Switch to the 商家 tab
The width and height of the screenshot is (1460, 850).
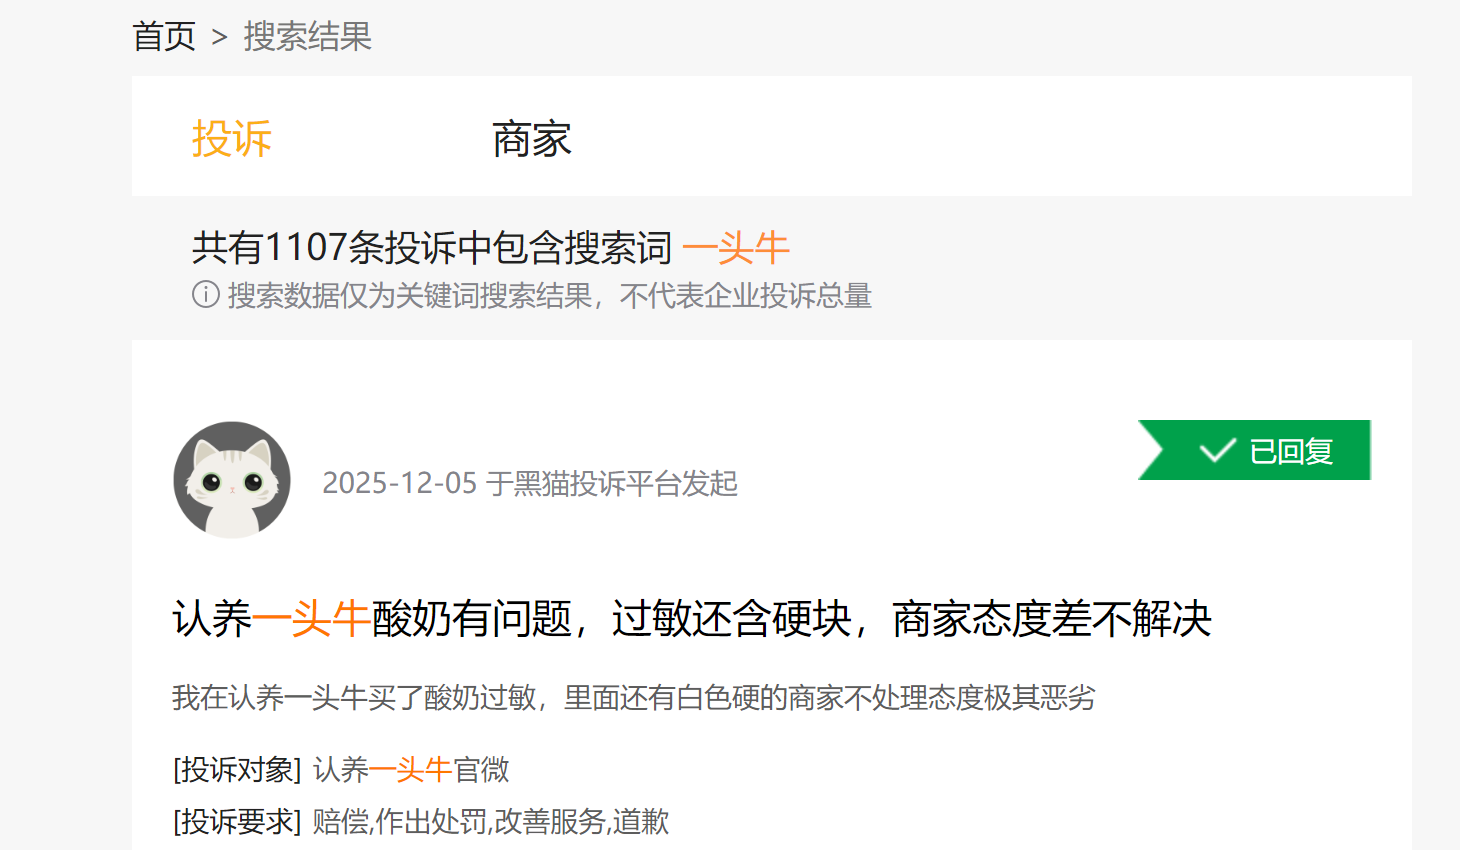tap(532, 139)
